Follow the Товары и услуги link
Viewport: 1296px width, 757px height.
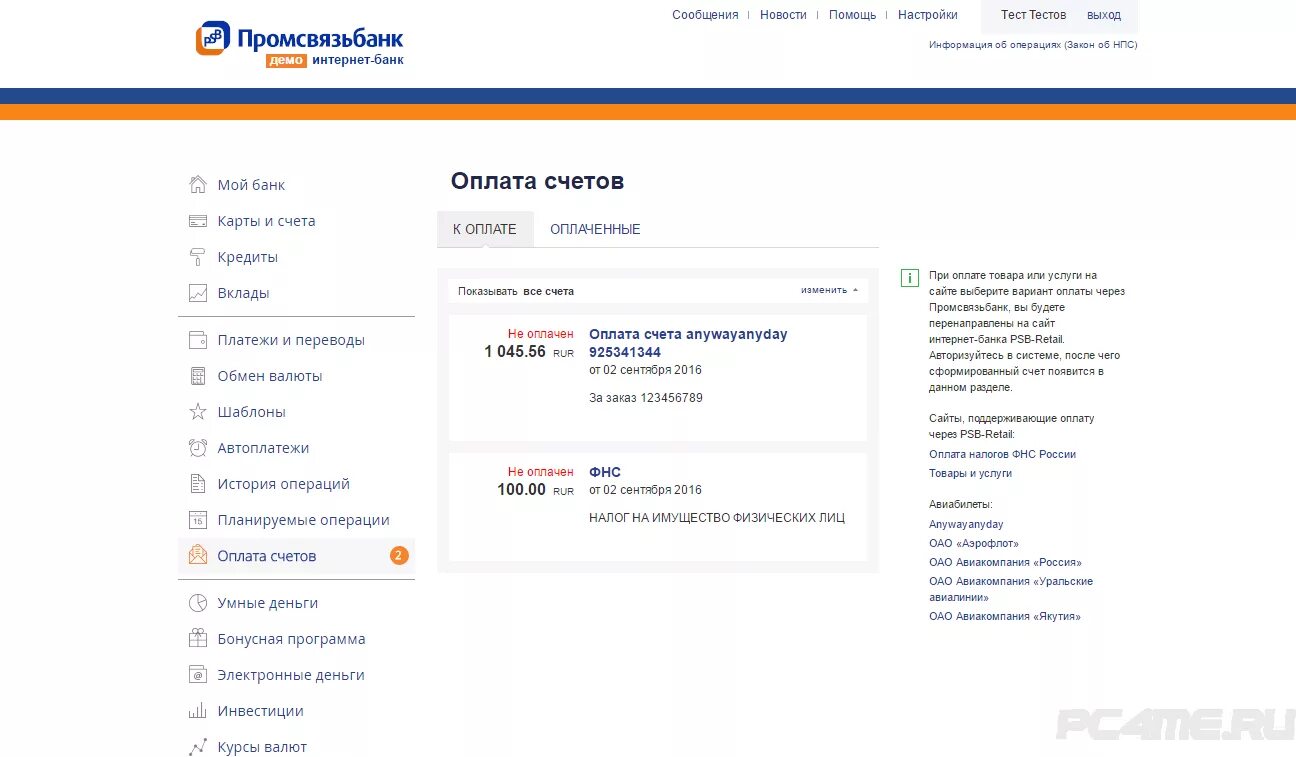coord(970,473)
